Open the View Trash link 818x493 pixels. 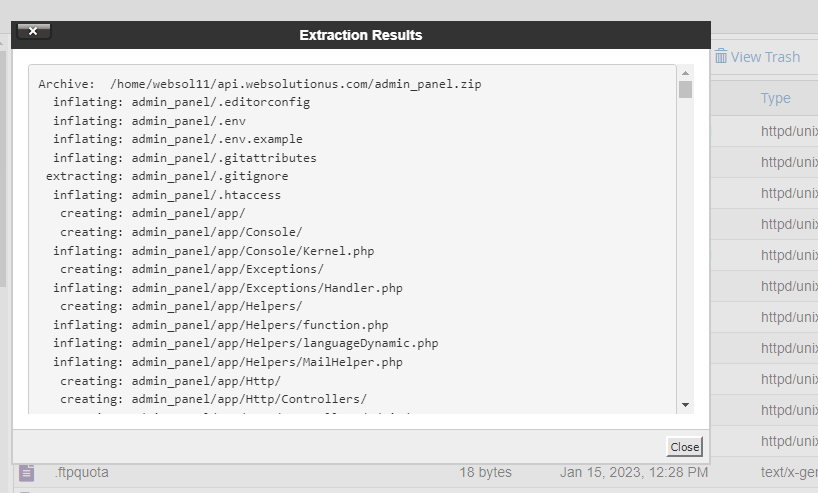[x=765, y=57]
